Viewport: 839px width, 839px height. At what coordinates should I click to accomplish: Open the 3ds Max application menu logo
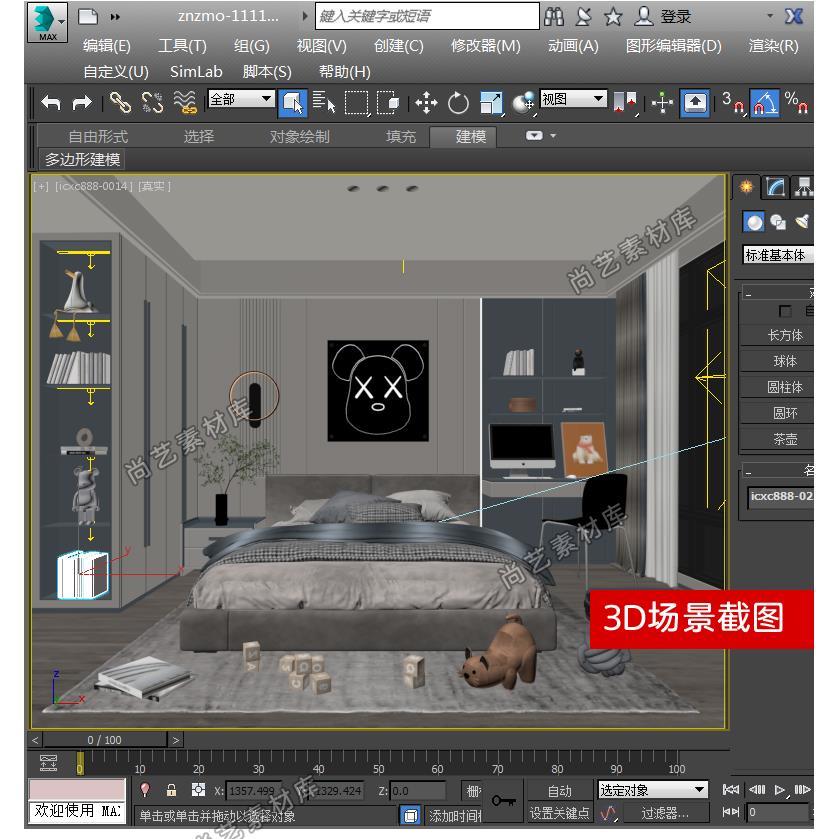point(47,22)
